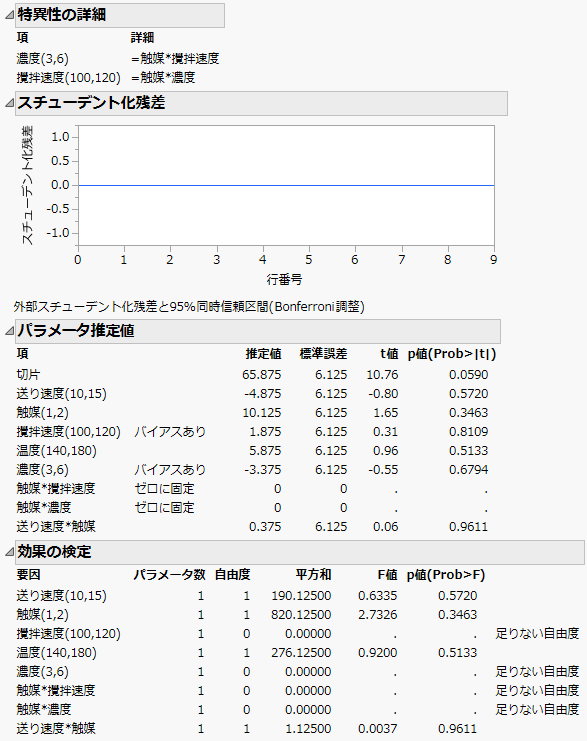Collapse the スチューデント化残差 section triangle
Screen dimensions: 587x741
[9, 103]
